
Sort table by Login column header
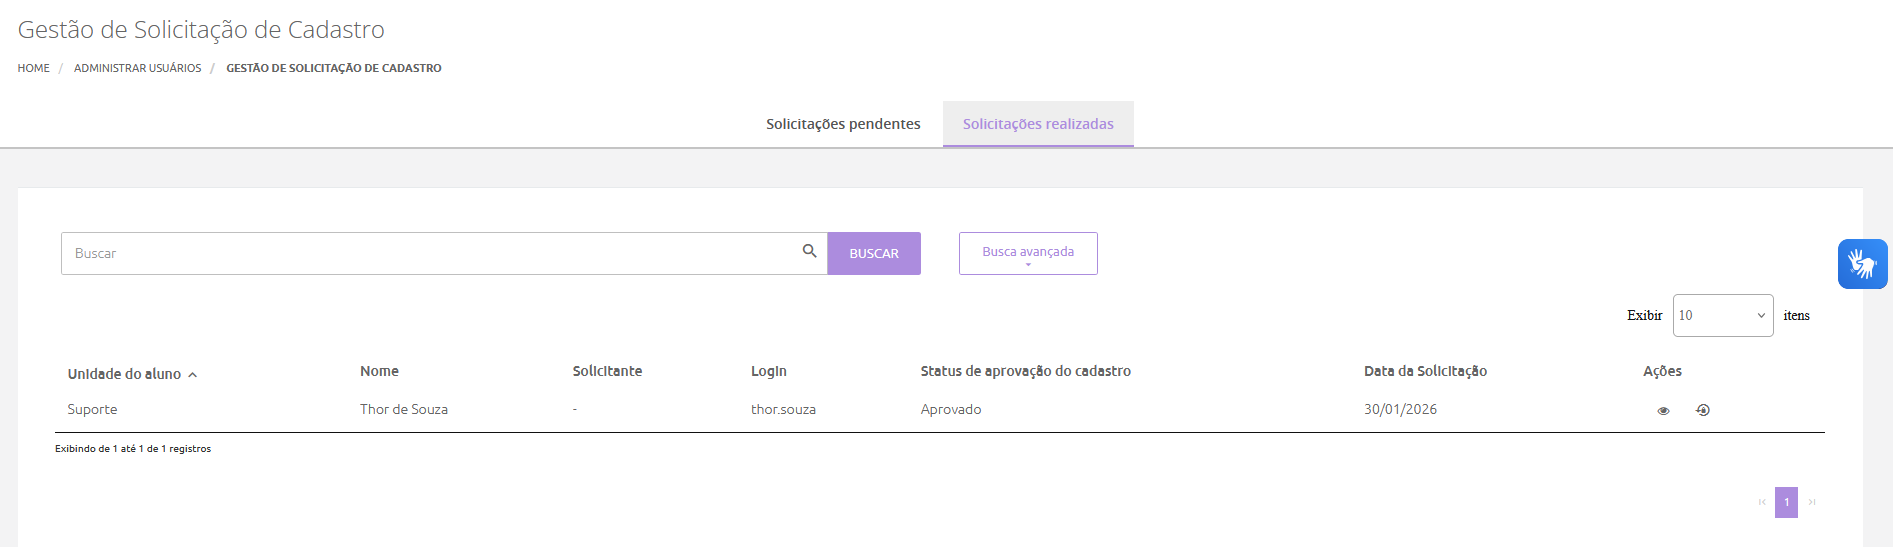click(768, 371)
